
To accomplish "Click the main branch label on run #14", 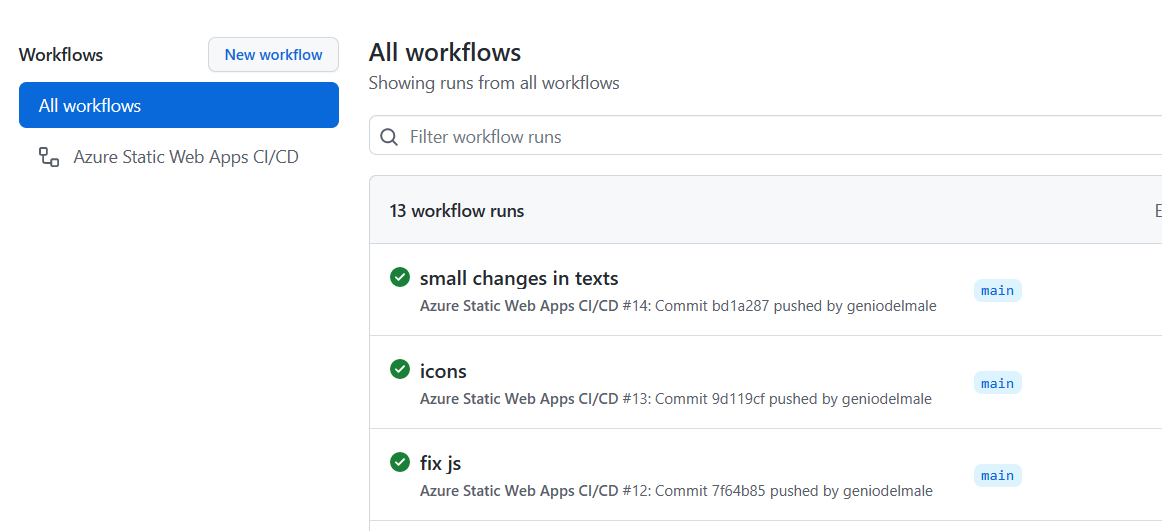I will pyautogui.click(x=997, y=290).
